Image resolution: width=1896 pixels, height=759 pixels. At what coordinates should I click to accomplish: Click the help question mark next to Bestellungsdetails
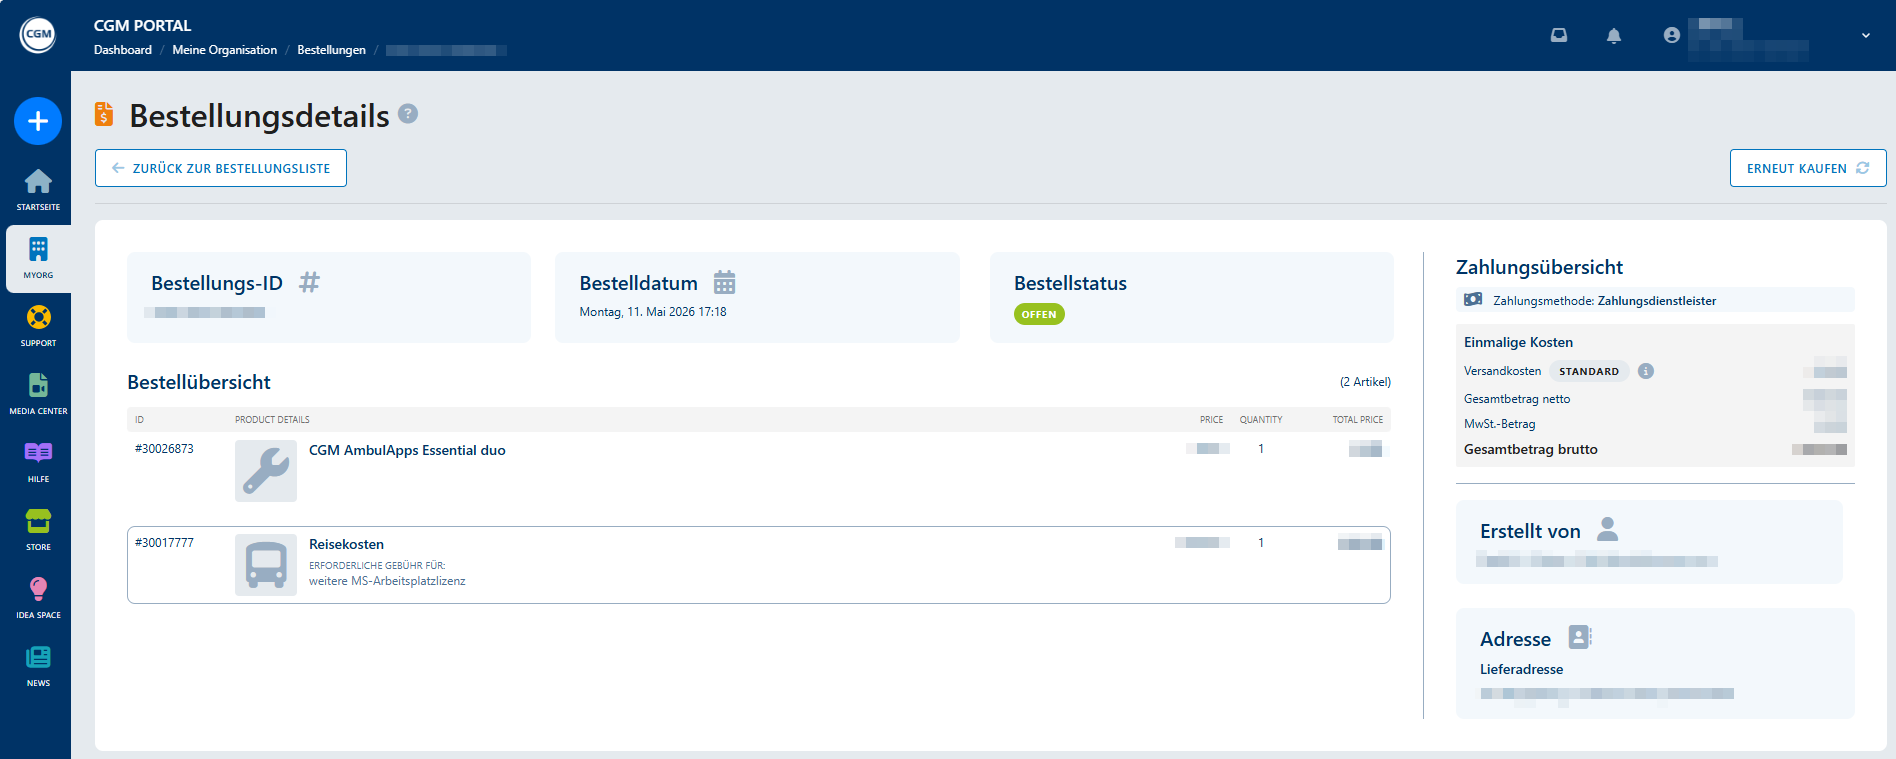tap(408, 114)
